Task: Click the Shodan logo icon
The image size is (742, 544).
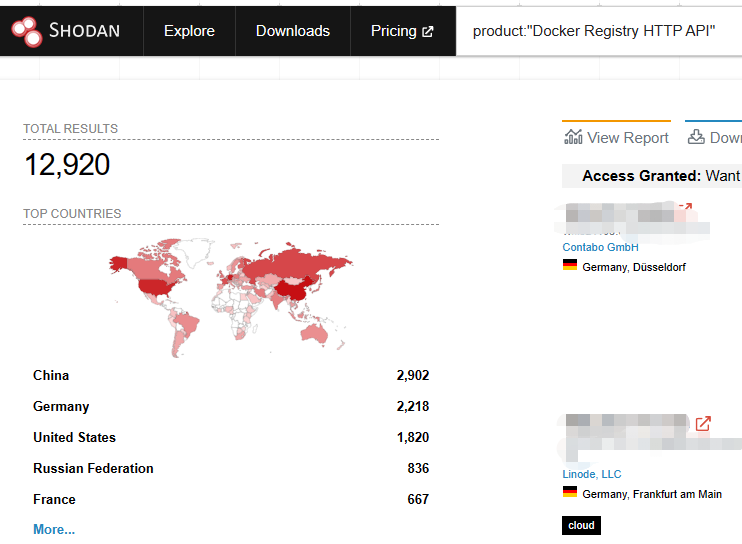Action: point(26,32)
